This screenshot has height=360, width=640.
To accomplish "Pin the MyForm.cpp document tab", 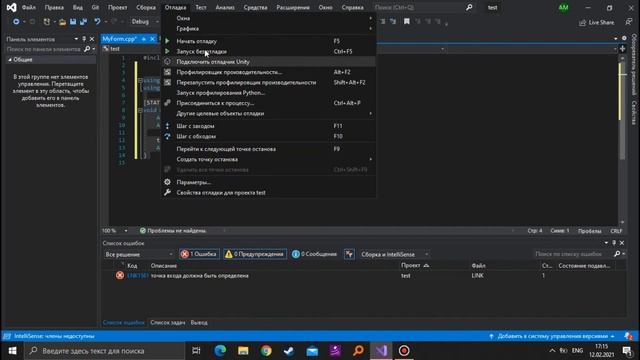I will pos(144,39).
